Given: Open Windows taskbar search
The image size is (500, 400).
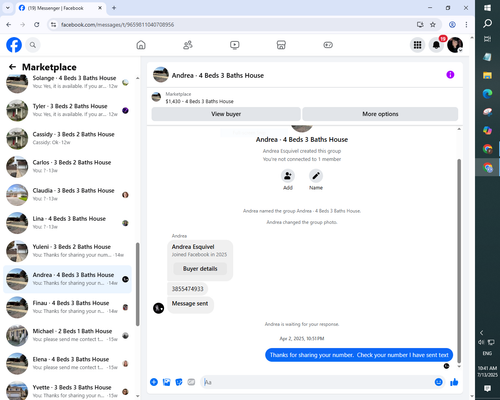Looking at the screenshot, I should pyautogui.click(x=487, y=23).
